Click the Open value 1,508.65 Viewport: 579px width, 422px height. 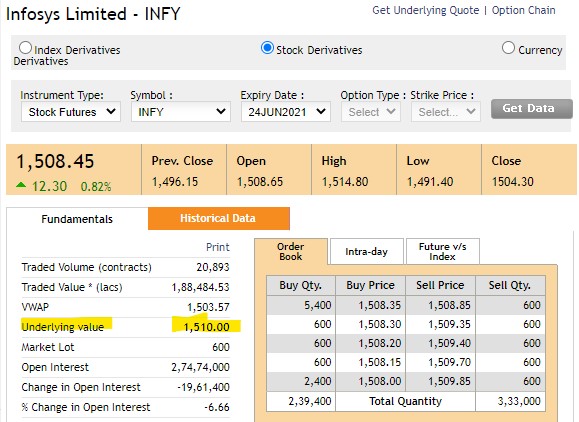[x=260, y=182]
